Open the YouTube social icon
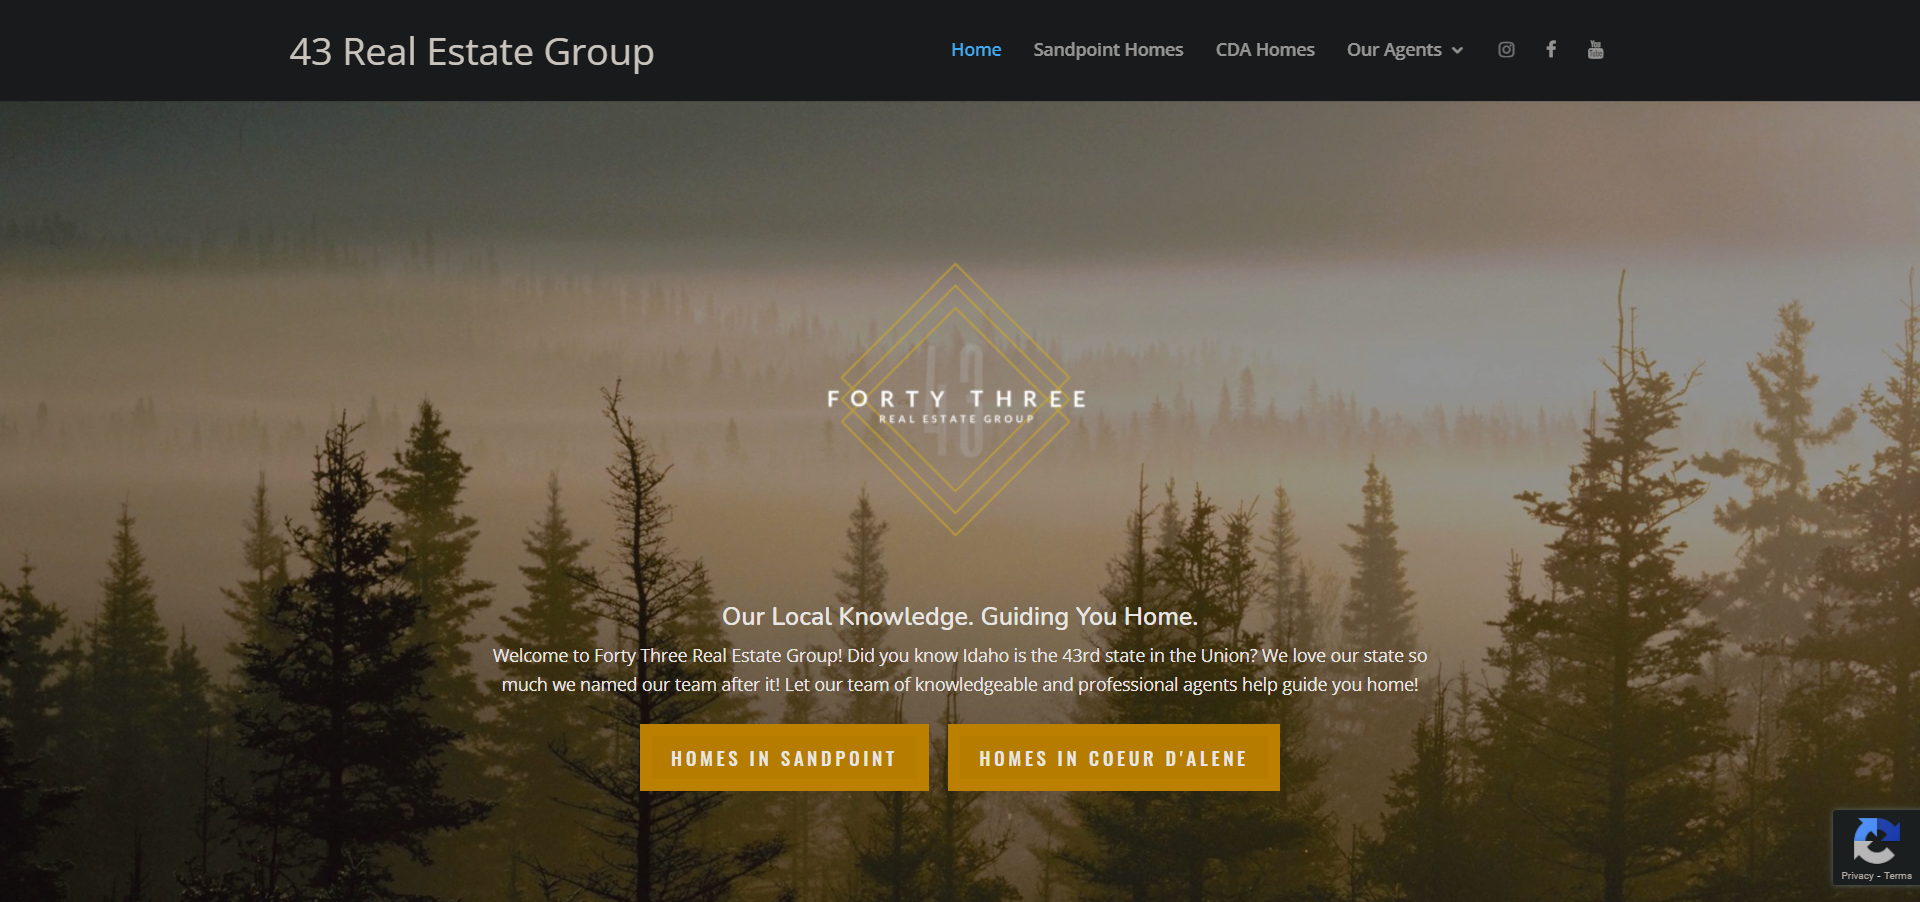This screenshot has height=902, width=1920. (1596, 50)
